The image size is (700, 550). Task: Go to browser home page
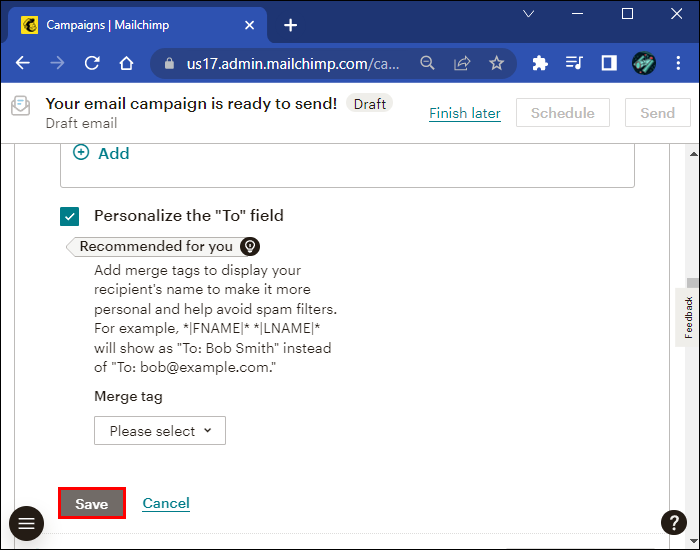click(x=126, y=63)
